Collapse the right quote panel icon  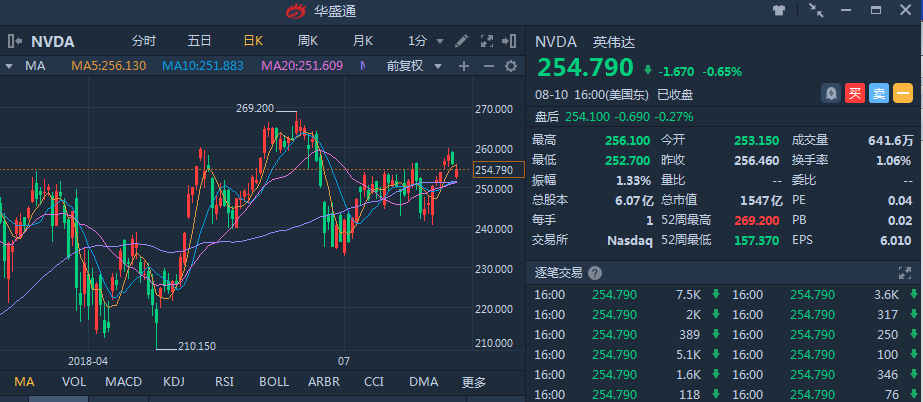coord(512,42)
